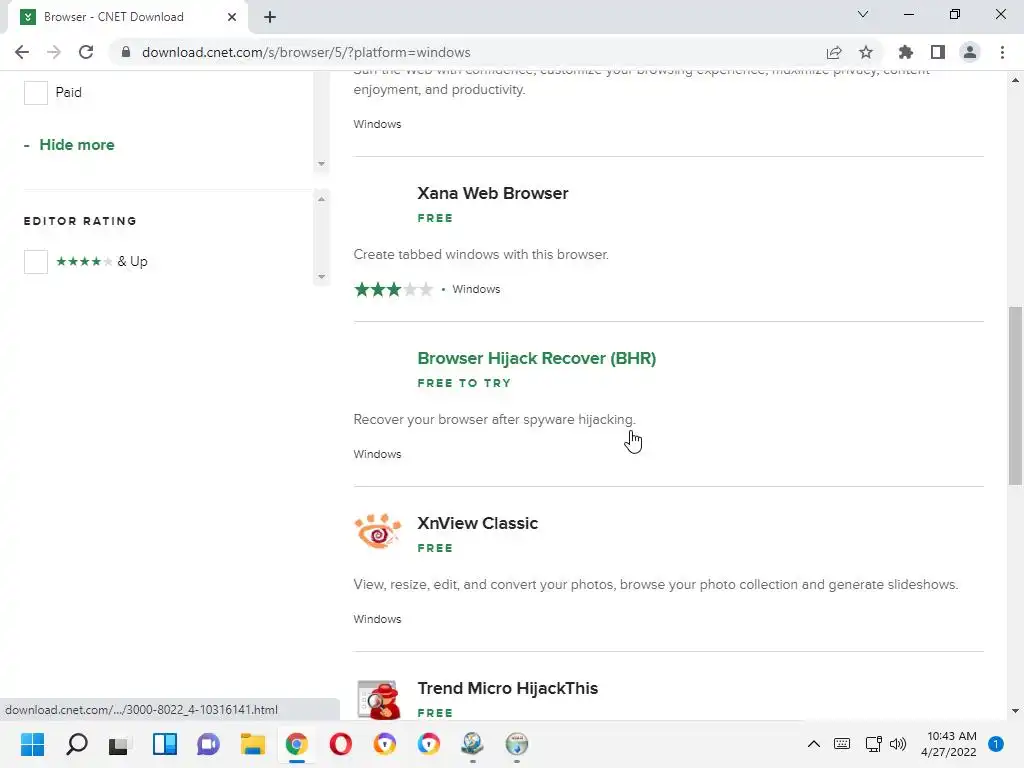The image size is (1024, 768).
Task: Open Browser Hijack Recover (BHR) link
Action: pos(536,359)
